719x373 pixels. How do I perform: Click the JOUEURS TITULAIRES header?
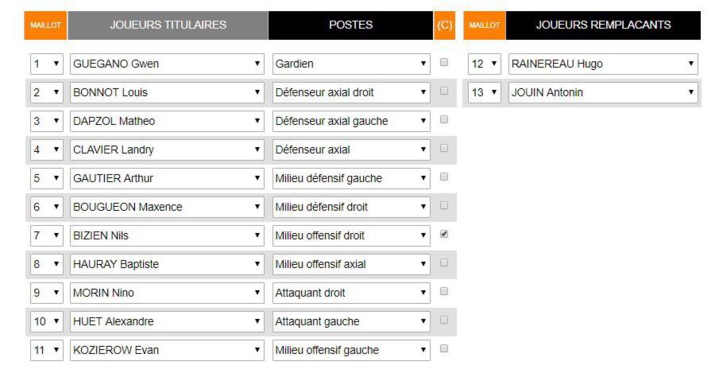coord(168,25)
